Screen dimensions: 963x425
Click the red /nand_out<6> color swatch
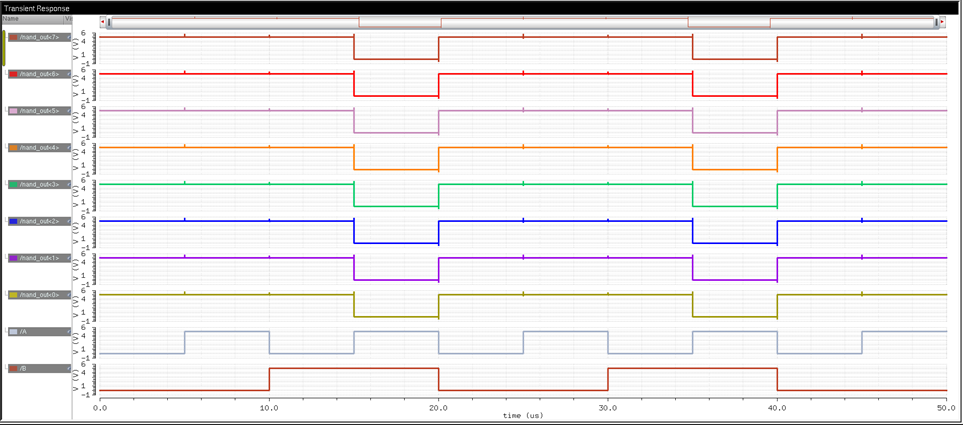[x=13, y=74]
